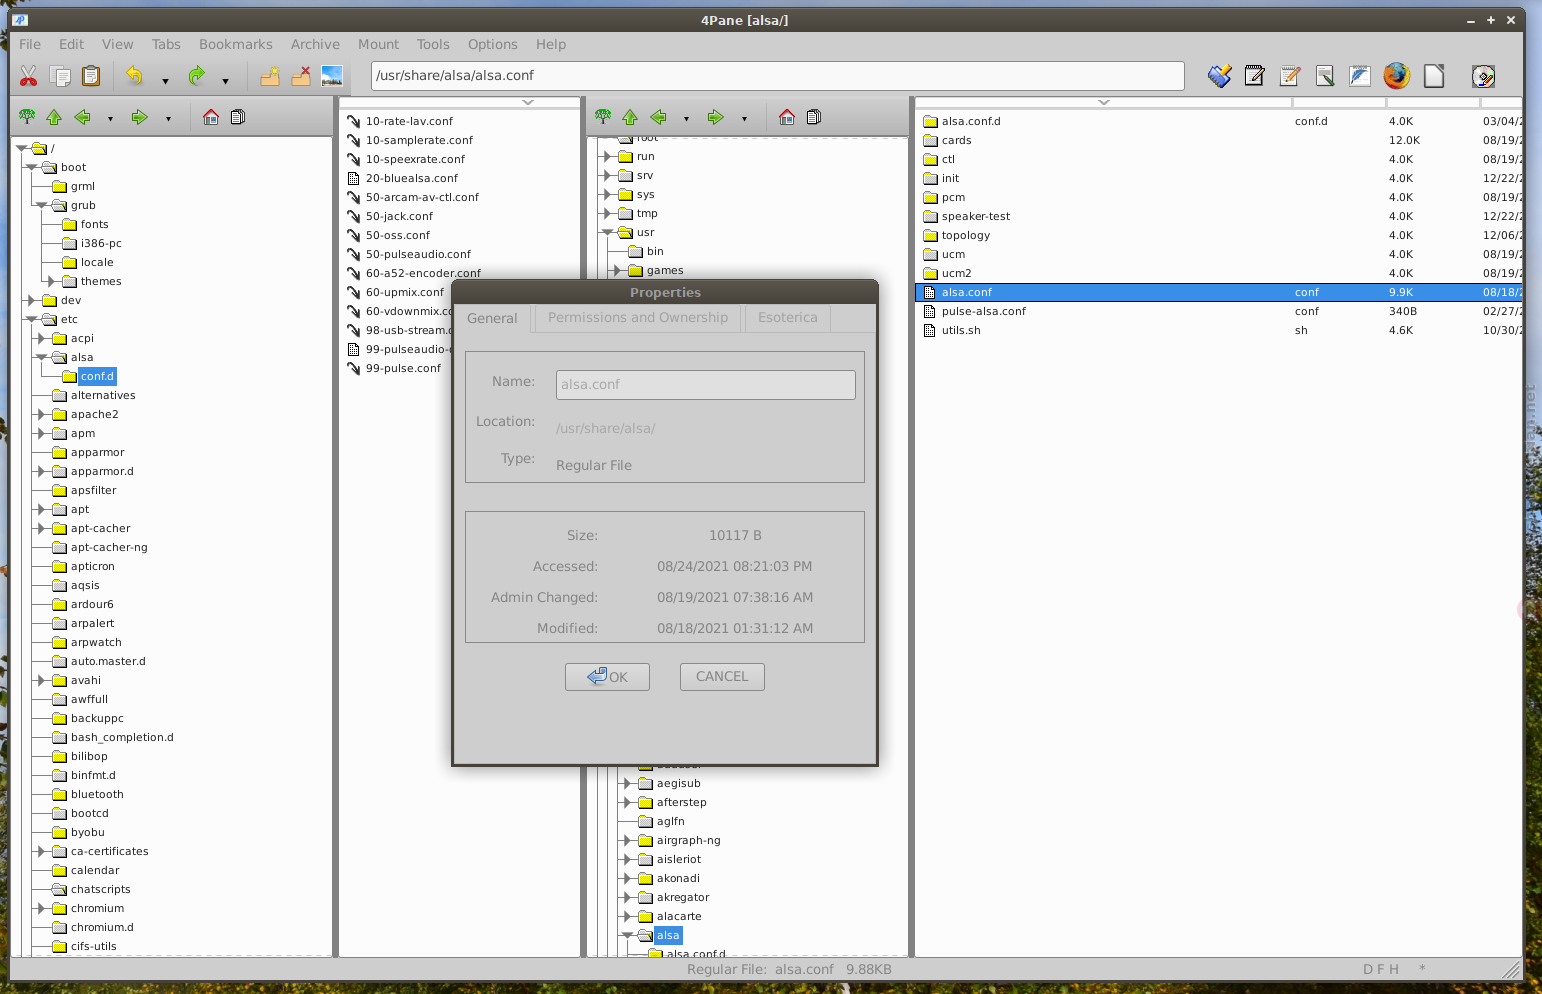
Task: Go to home directory in left pane
Action: 211,117
